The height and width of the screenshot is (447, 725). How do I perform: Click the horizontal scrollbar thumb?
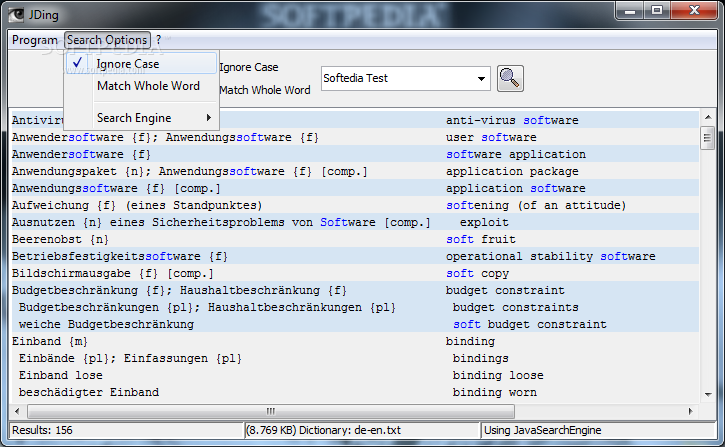(x=271, y=411)
